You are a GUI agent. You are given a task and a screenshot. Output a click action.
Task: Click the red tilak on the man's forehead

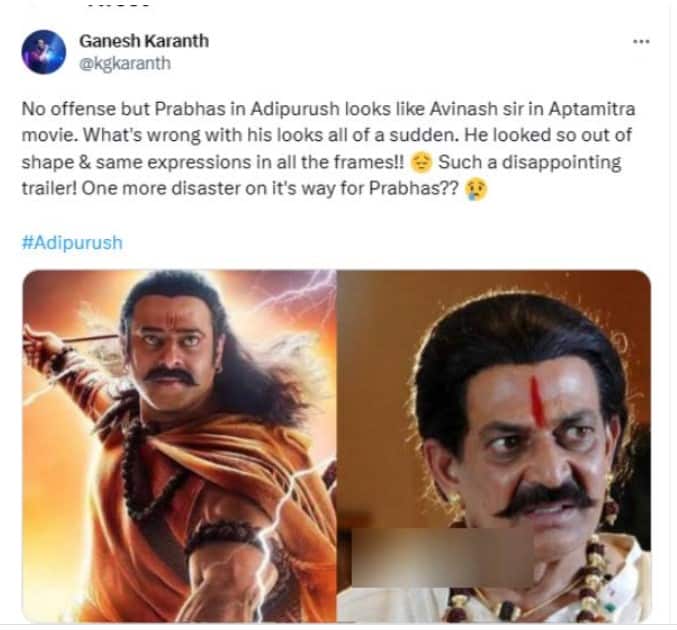click(x=536, y=400)
